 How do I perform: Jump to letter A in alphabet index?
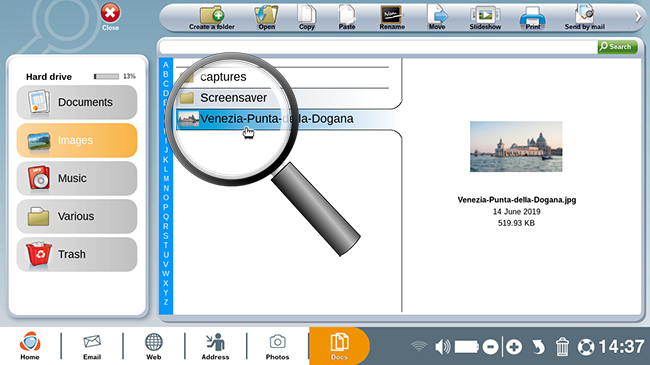point(166,65)
